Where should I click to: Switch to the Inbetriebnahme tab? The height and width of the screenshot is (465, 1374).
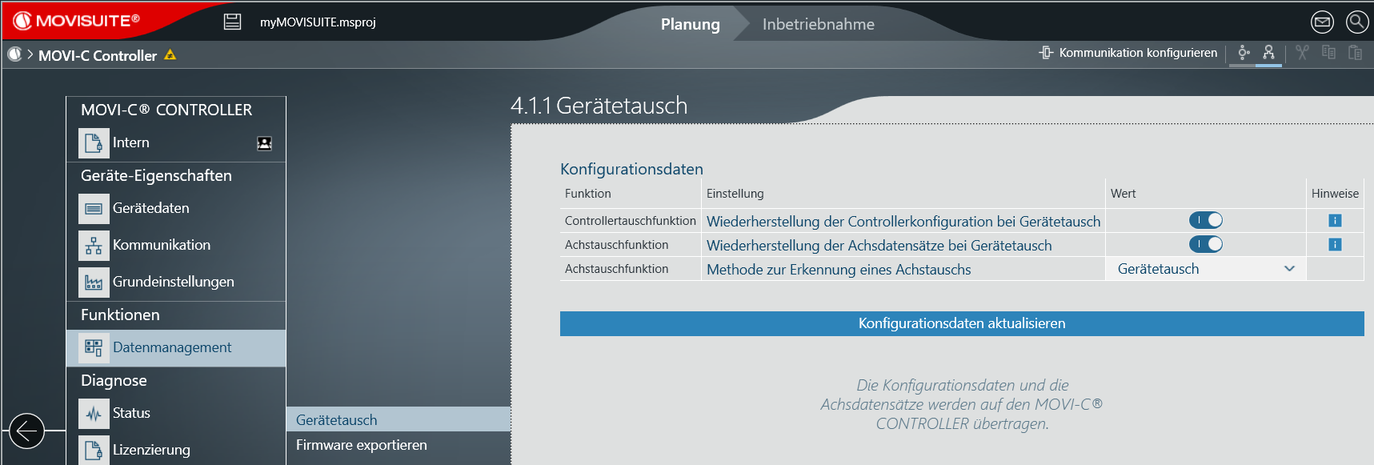(818, 24)
